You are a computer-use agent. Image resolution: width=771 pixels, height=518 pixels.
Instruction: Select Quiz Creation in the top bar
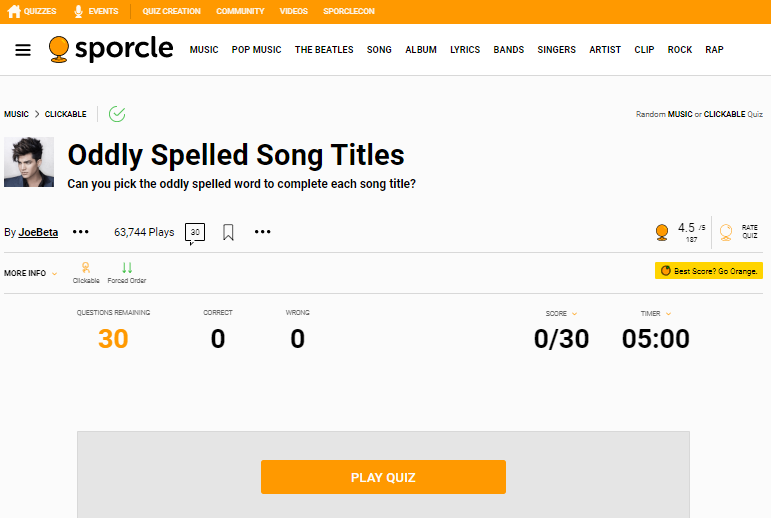[172, 11]
